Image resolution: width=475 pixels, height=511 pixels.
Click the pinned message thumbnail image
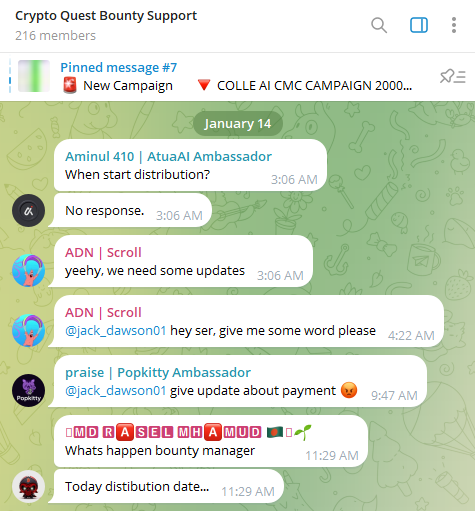click(x=34, y=76)
